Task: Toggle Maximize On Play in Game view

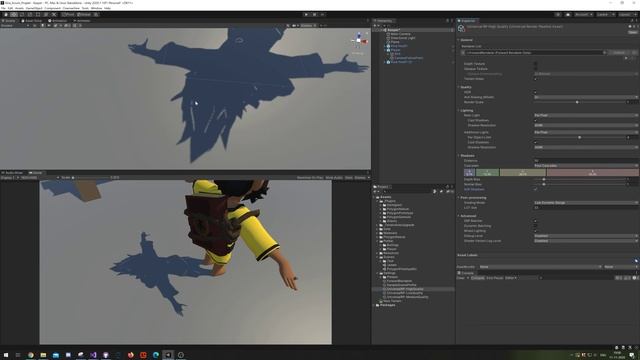Action: pos(310,178)
